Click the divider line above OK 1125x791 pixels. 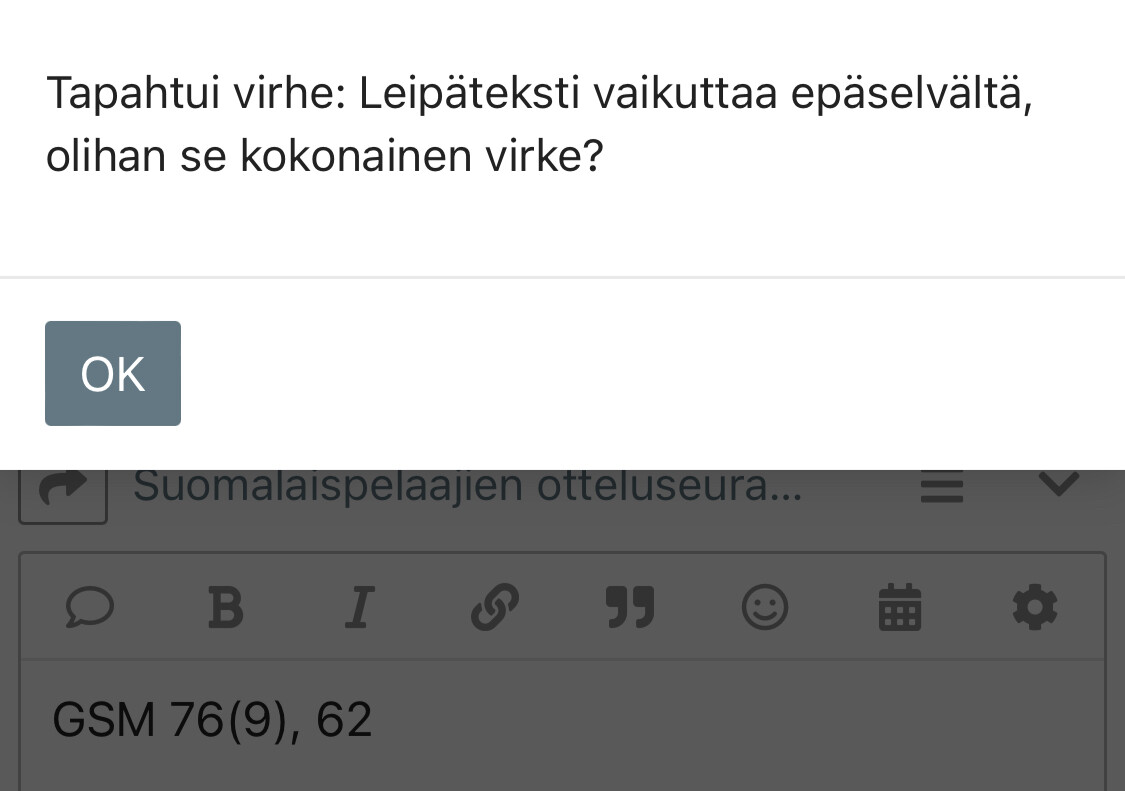coord(562,277)
